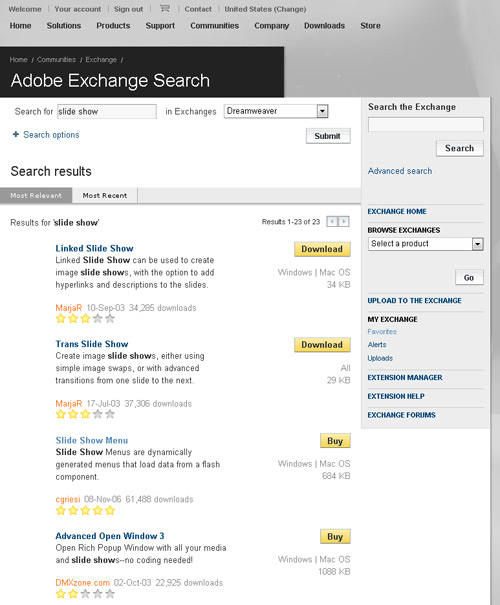The image size is (500, 605).
Task: Open the Products menu
Action: (113, 25)
